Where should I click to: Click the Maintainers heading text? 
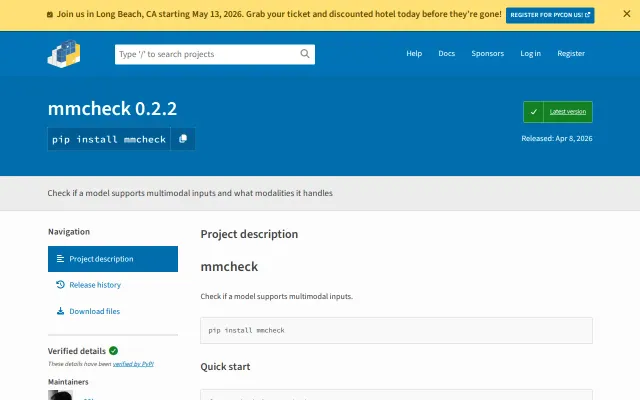tap(68, 382)
